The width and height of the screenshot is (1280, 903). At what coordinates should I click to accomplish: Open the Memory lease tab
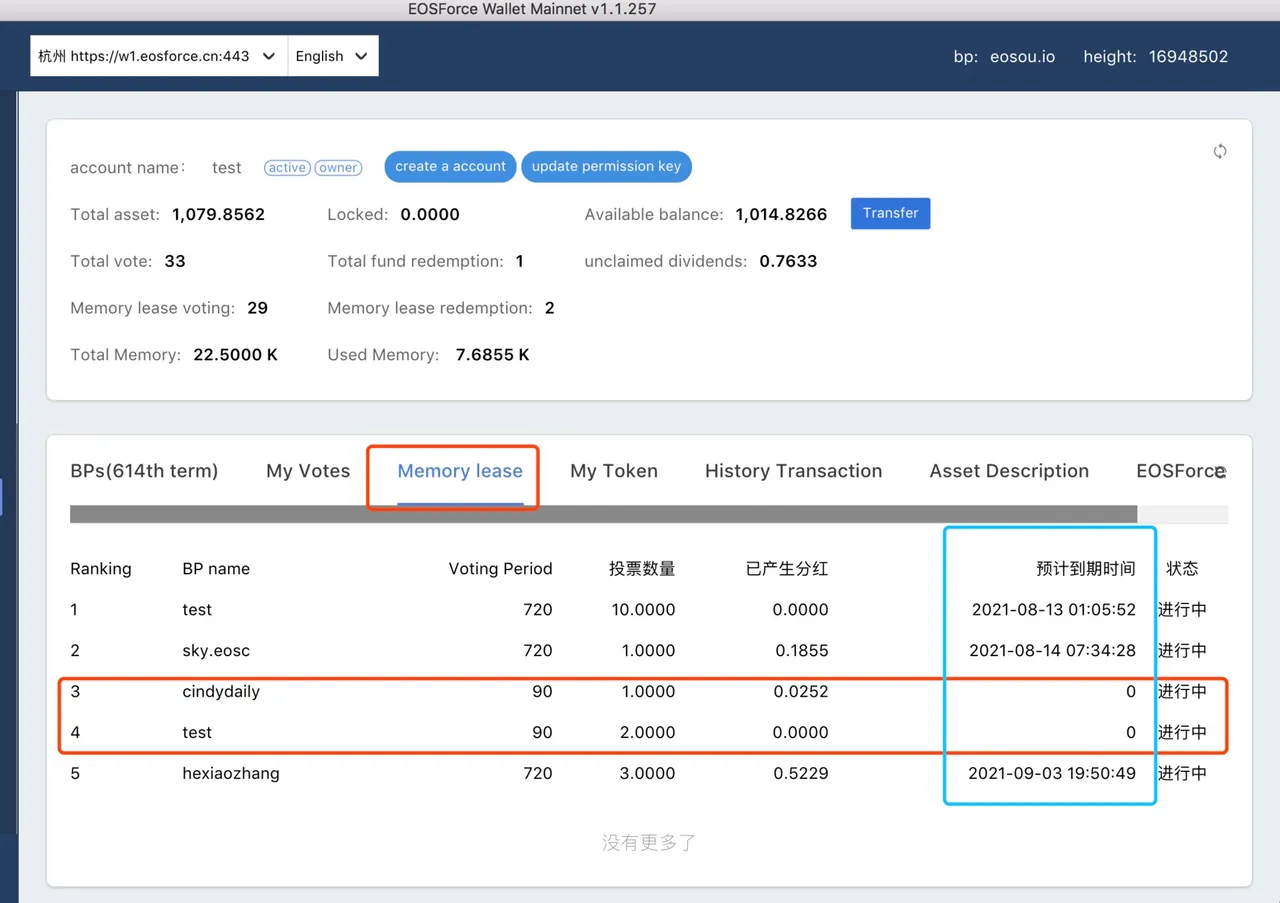tap(460, 471)
